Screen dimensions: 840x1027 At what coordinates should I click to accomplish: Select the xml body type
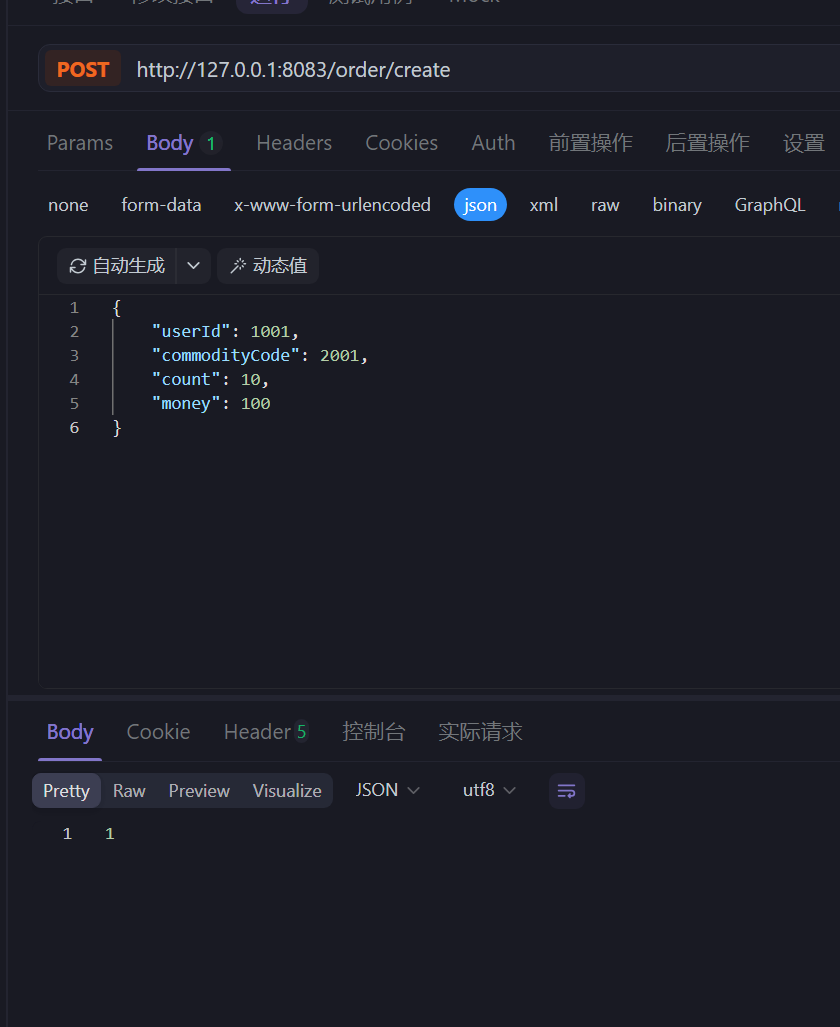[x=544, y=205]
